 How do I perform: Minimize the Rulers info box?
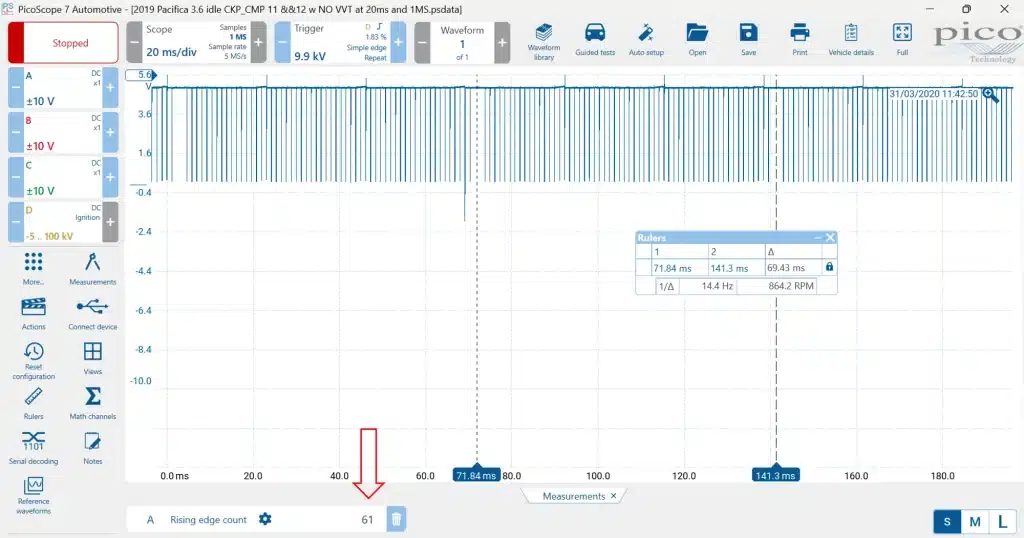click(818, 238)
